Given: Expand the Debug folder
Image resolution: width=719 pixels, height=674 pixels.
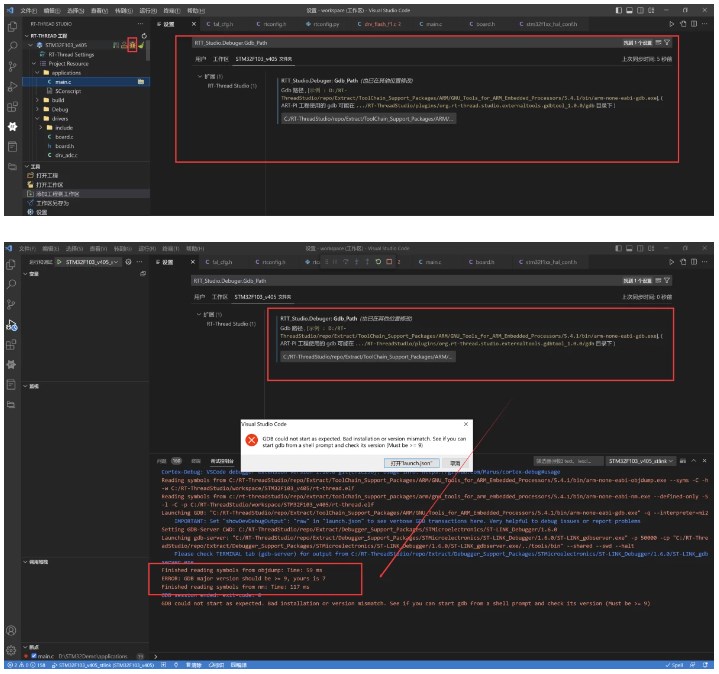Looking at the screenshot, I should pyautogui.click(x=38, y=109).
